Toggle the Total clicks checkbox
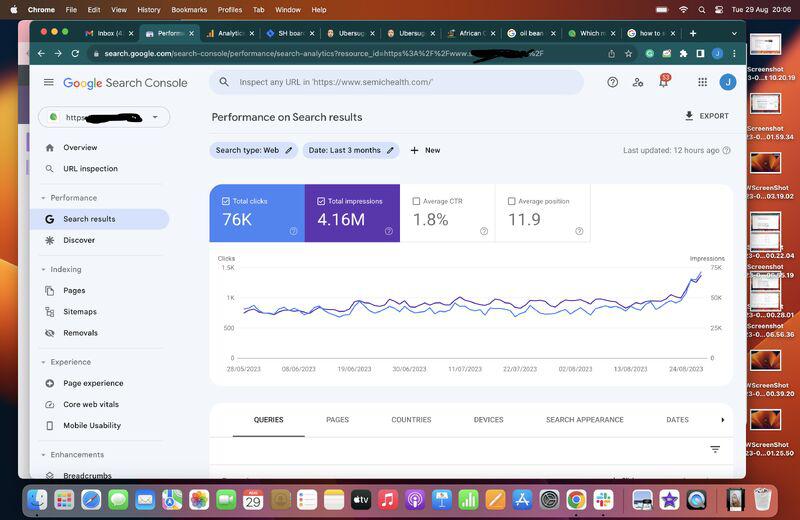This screenshot has width=800, height=520. click(226, 201)
